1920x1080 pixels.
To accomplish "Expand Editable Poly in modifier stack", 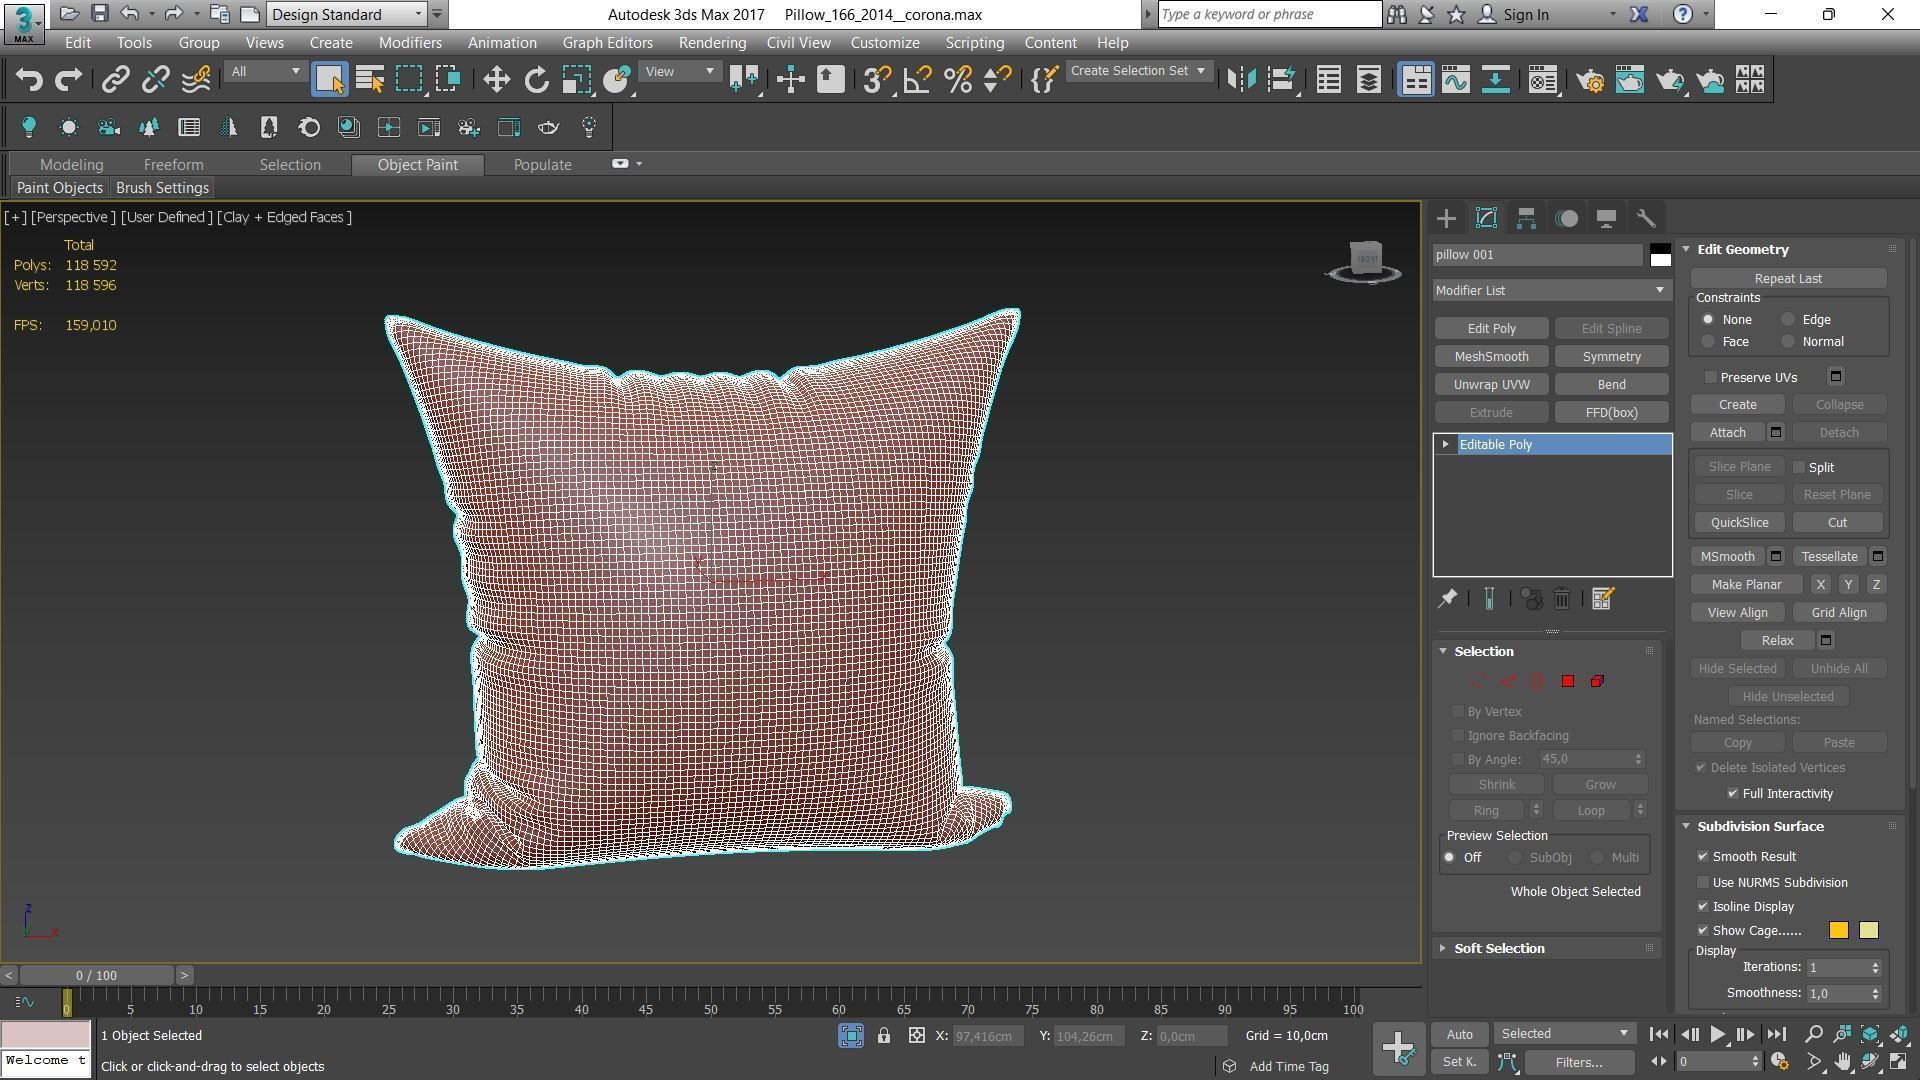I will (x=1445, y=444).
